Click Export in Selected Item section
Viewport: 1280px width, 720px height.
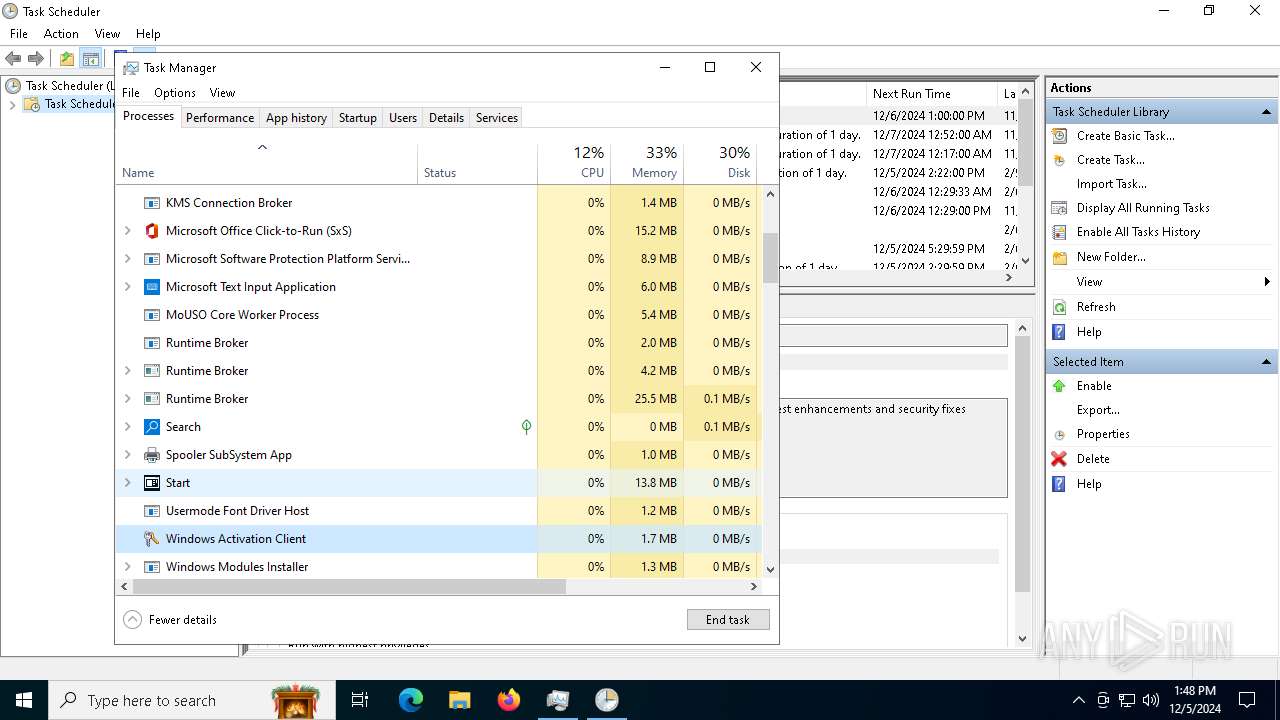pyautogui.click(x=1098, y=410)
